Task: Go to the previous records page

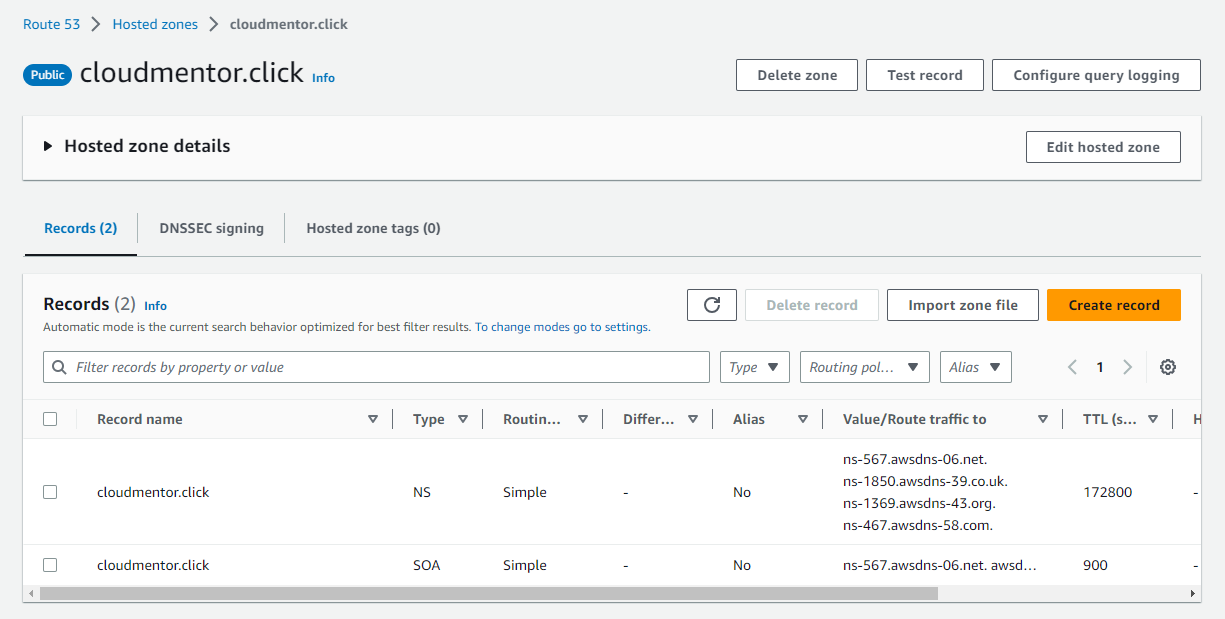Action: click(x=1072, y=367)
